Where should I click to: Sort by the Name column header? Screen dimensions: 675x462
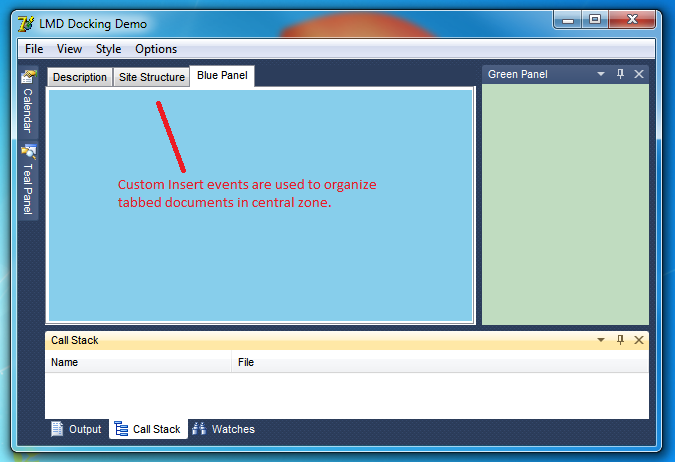[138, 362]
